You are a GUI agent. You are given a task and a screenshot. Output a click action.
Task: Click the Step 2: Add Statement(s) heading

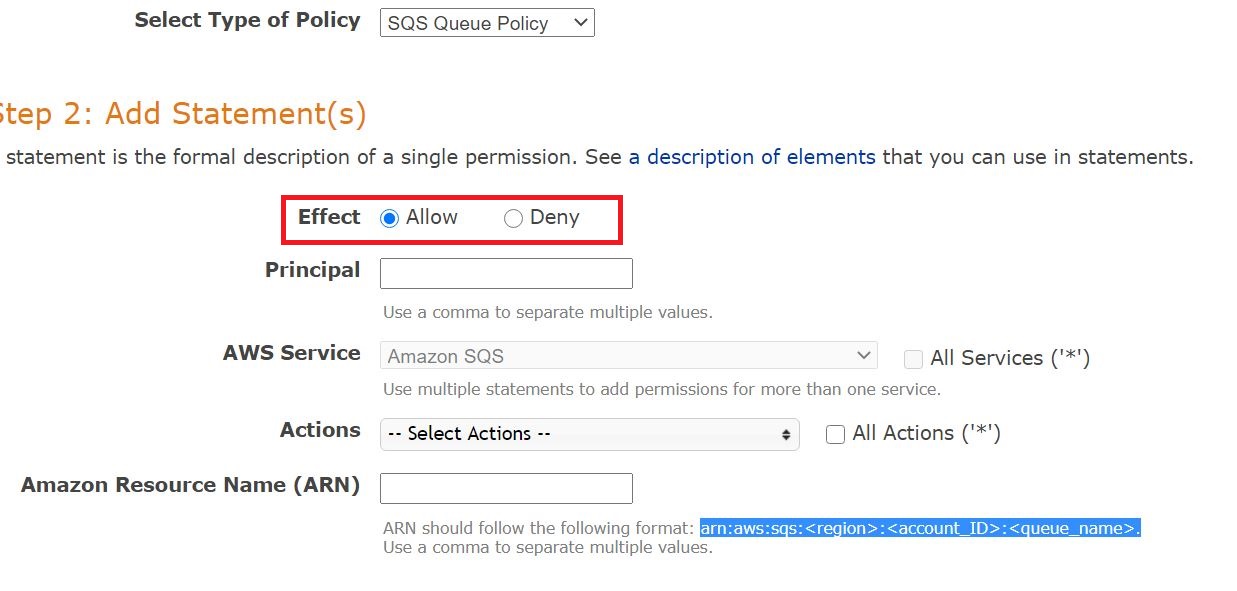(x=182, y=114)
